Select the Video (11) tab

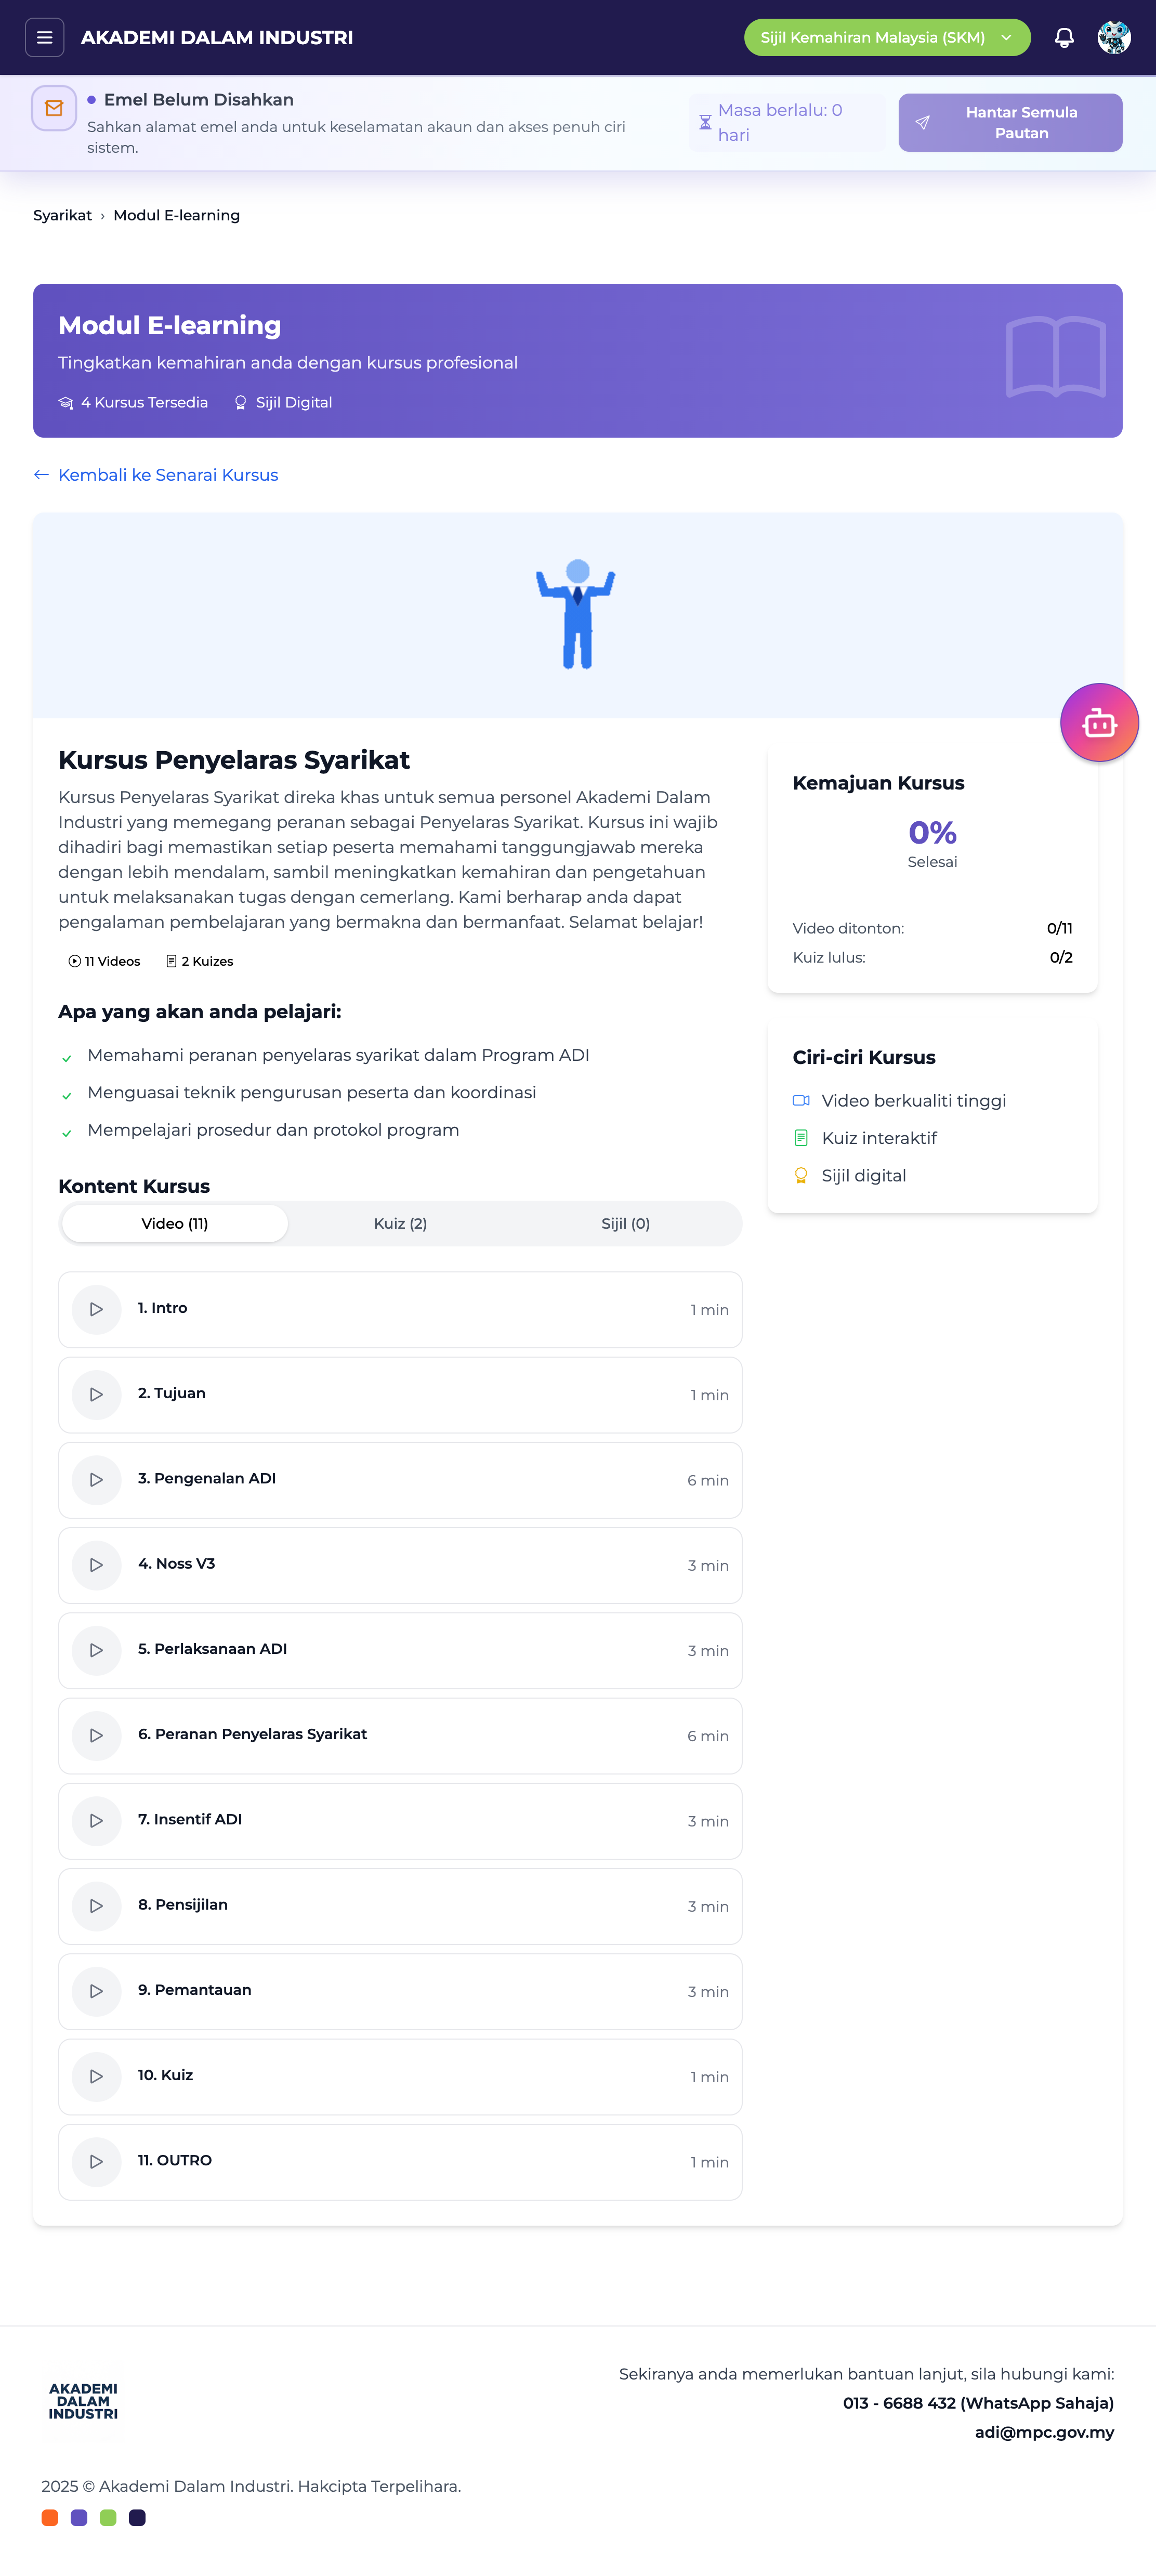[175, 1223]
